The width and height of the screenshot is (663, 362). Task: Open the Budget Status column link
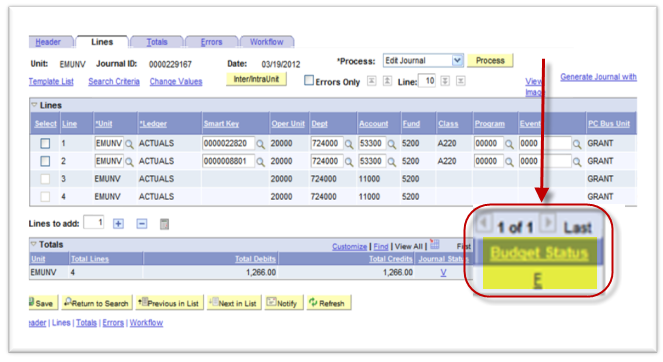539,252
